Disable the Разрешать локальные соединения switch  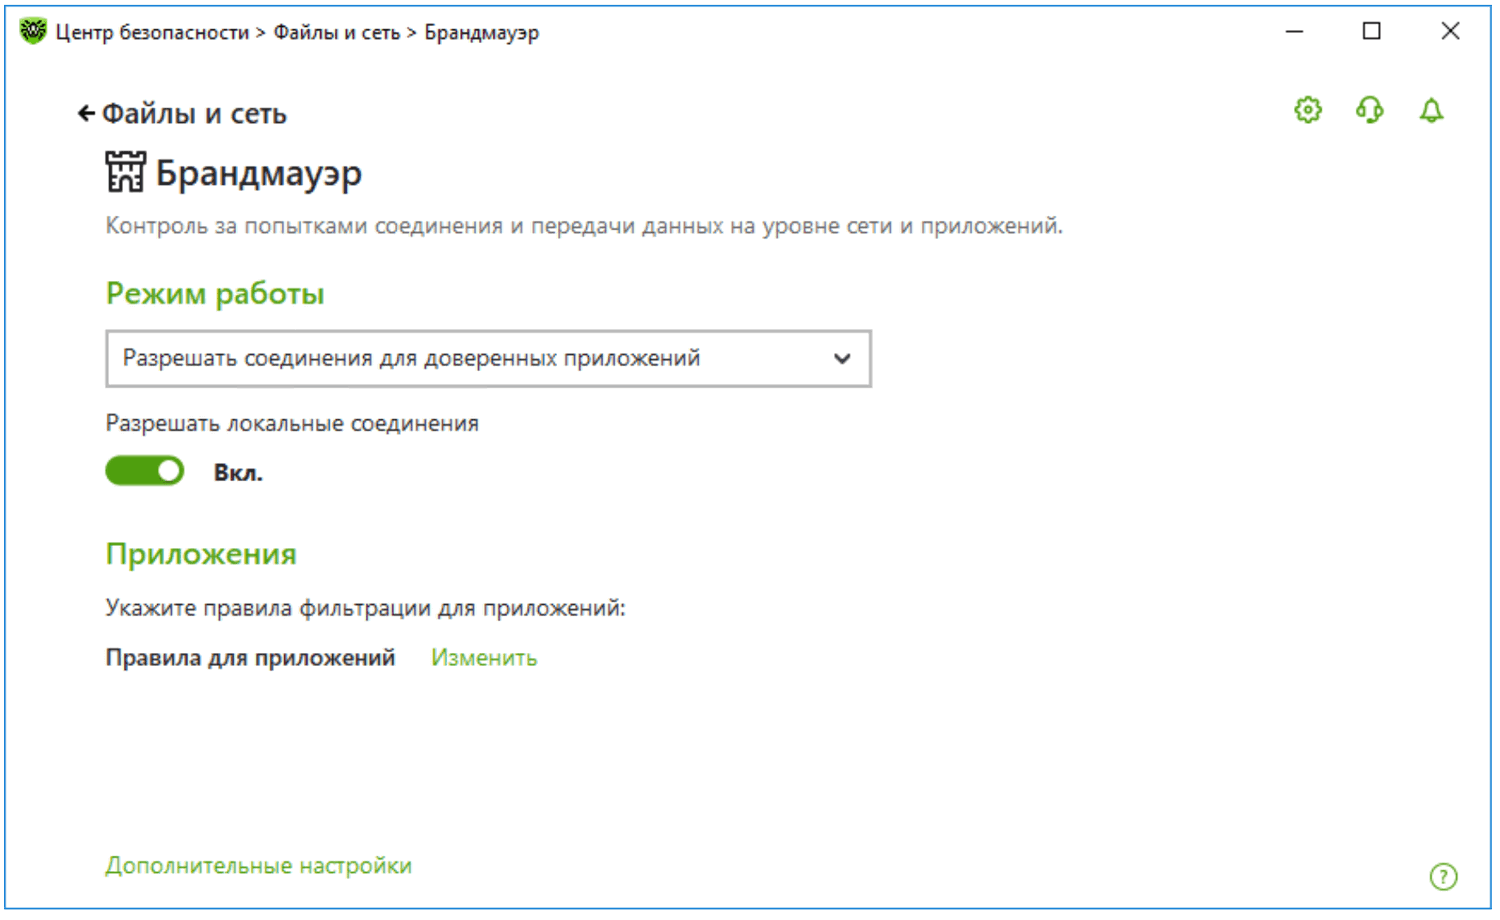tap(145, 471)
